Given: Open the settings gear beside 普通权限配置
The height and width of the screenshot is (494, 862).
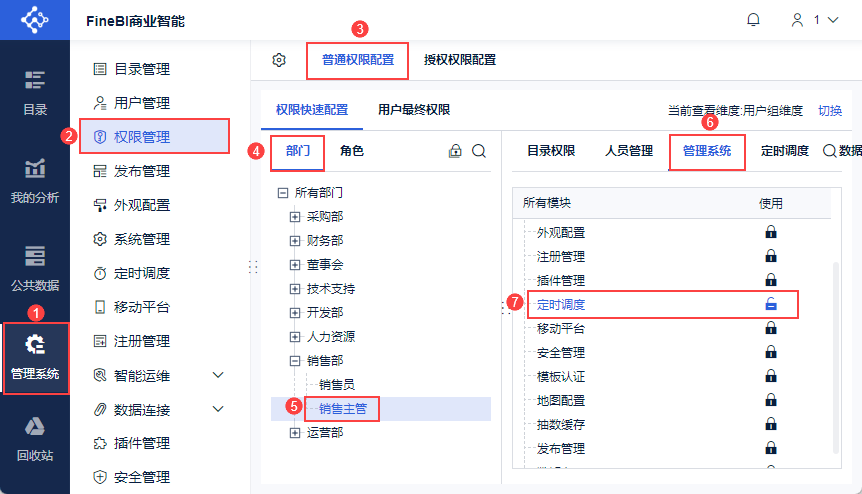Looking at the screenshot, I should pyautogui.click(x=279, y=60).
